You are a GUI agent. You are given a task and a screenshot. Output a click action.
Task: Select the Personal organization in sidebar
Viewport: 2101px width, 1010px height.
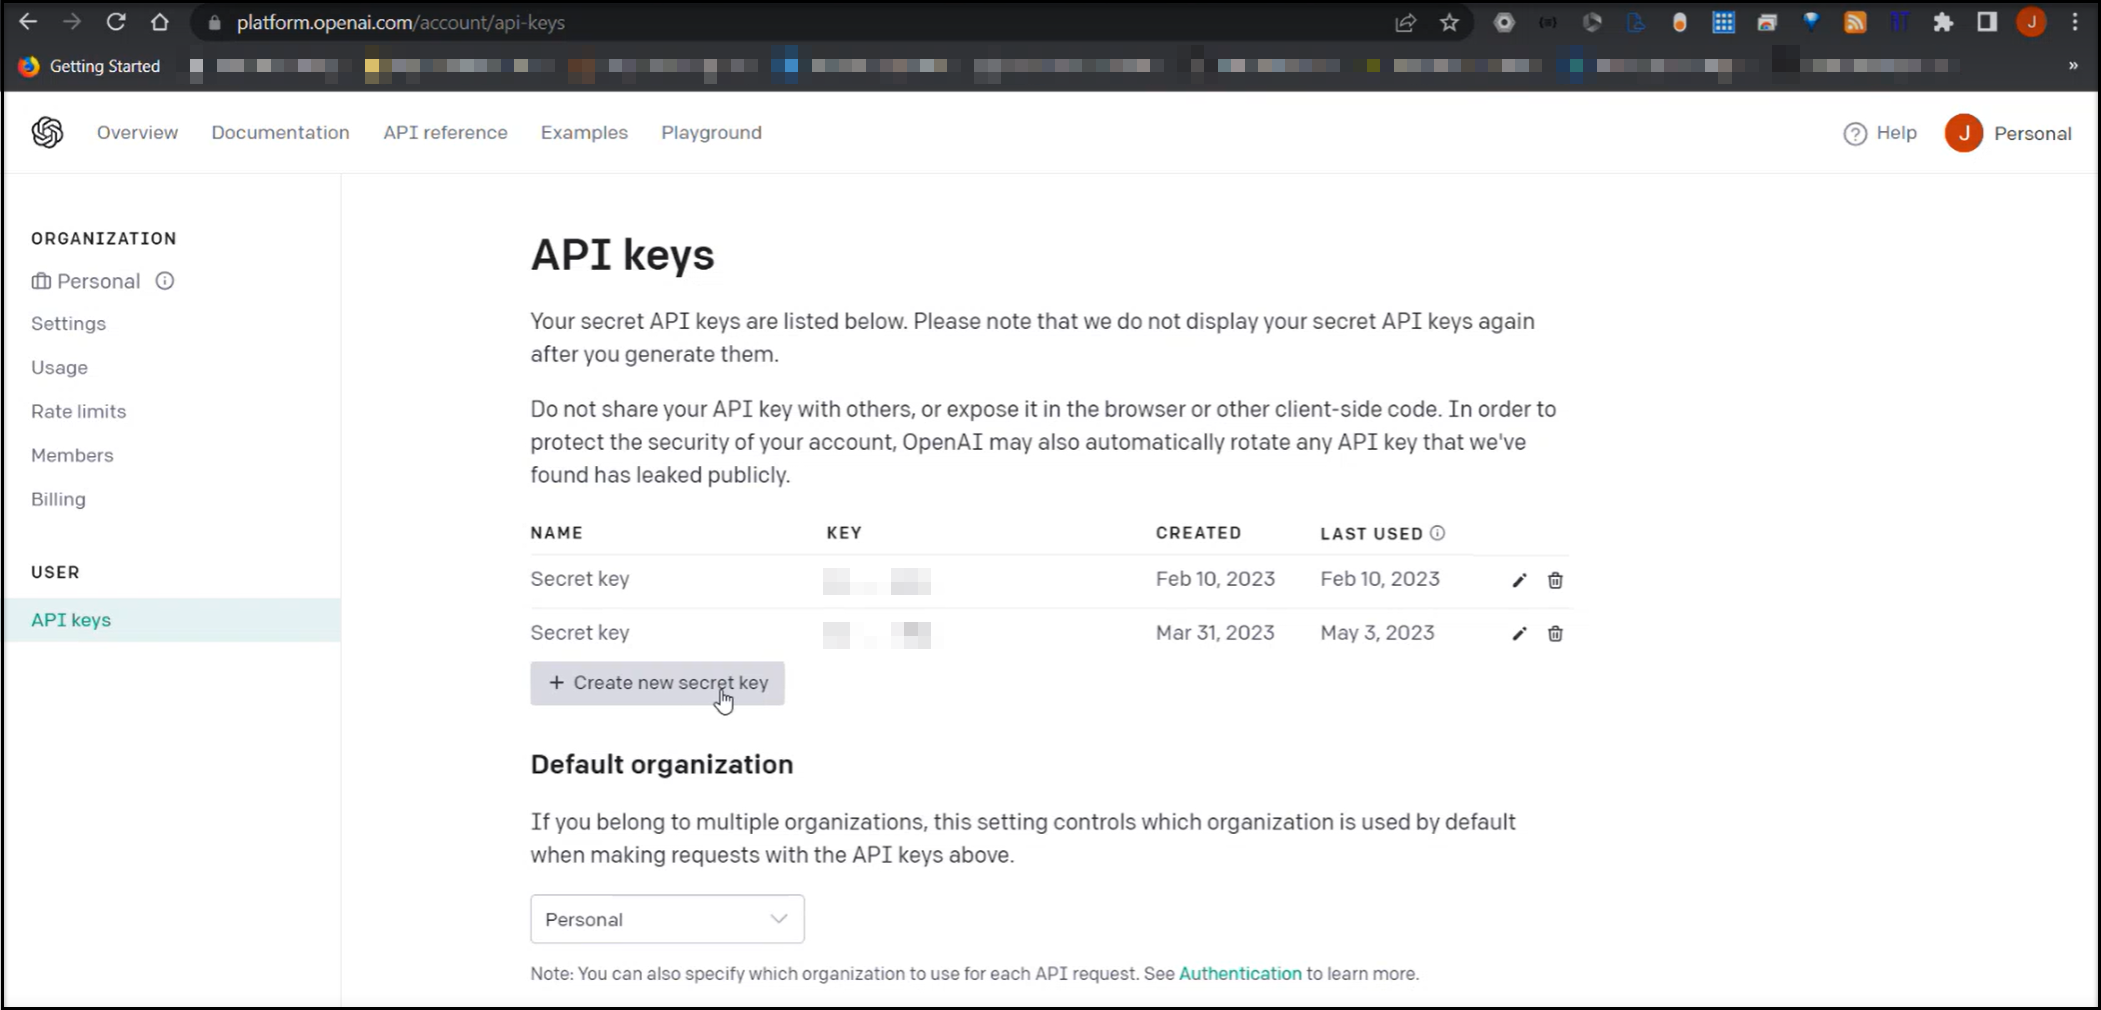pyautogui.click(x=86, y=281)
